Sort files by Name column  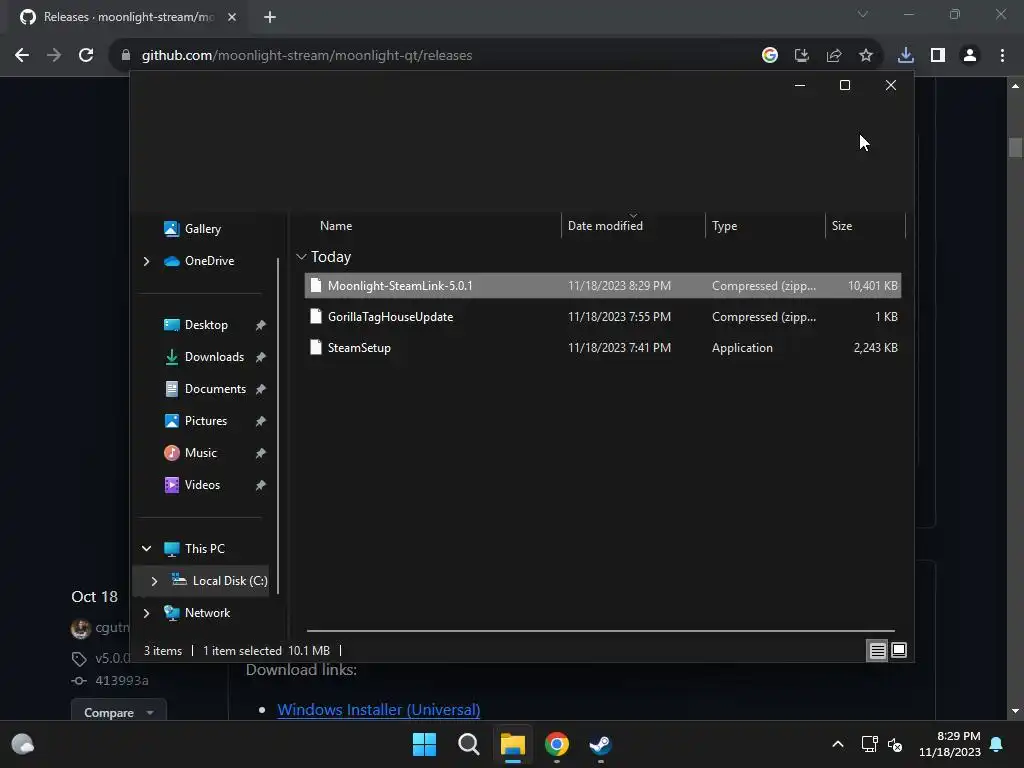coord(336,226)
